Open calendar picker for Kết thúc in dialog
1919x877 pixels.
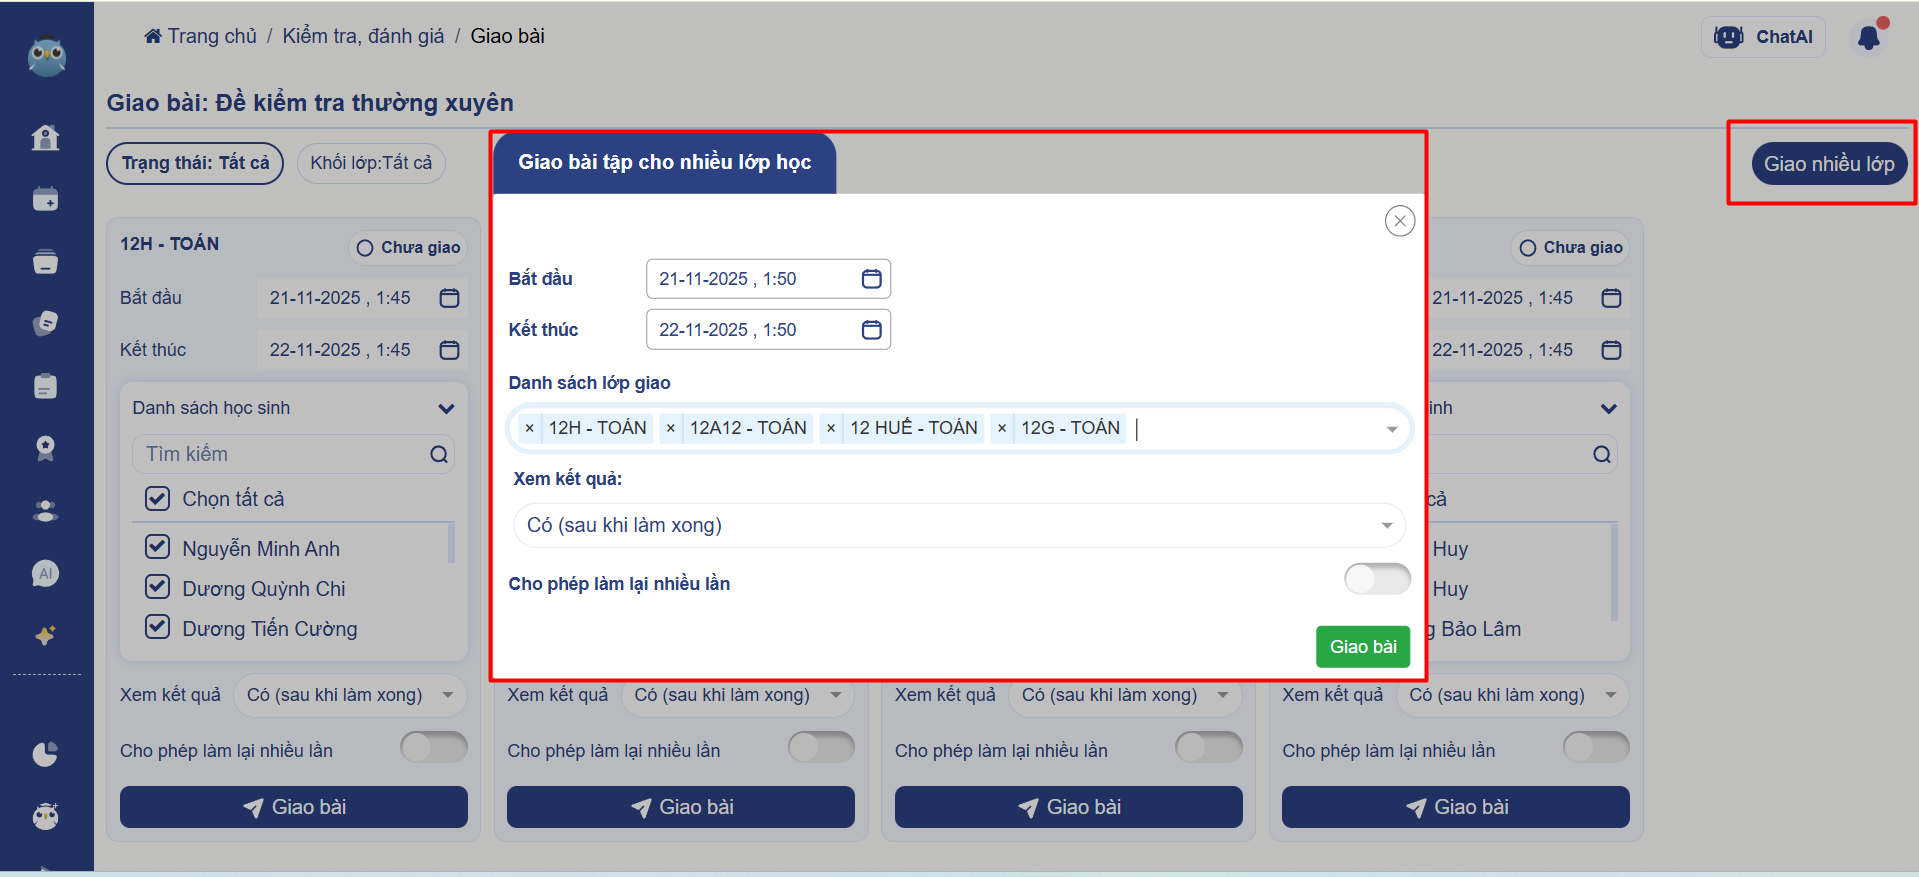click(x=871, y=330)
